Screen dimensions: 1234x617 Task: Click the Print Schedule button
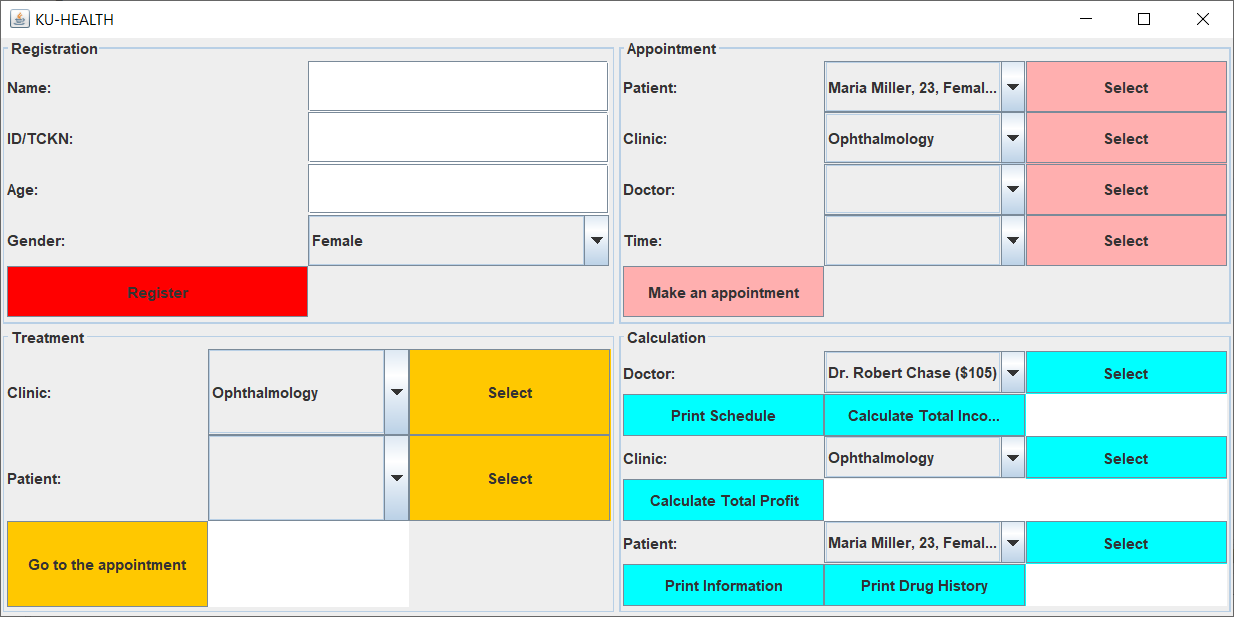click(x=723, y=415)
